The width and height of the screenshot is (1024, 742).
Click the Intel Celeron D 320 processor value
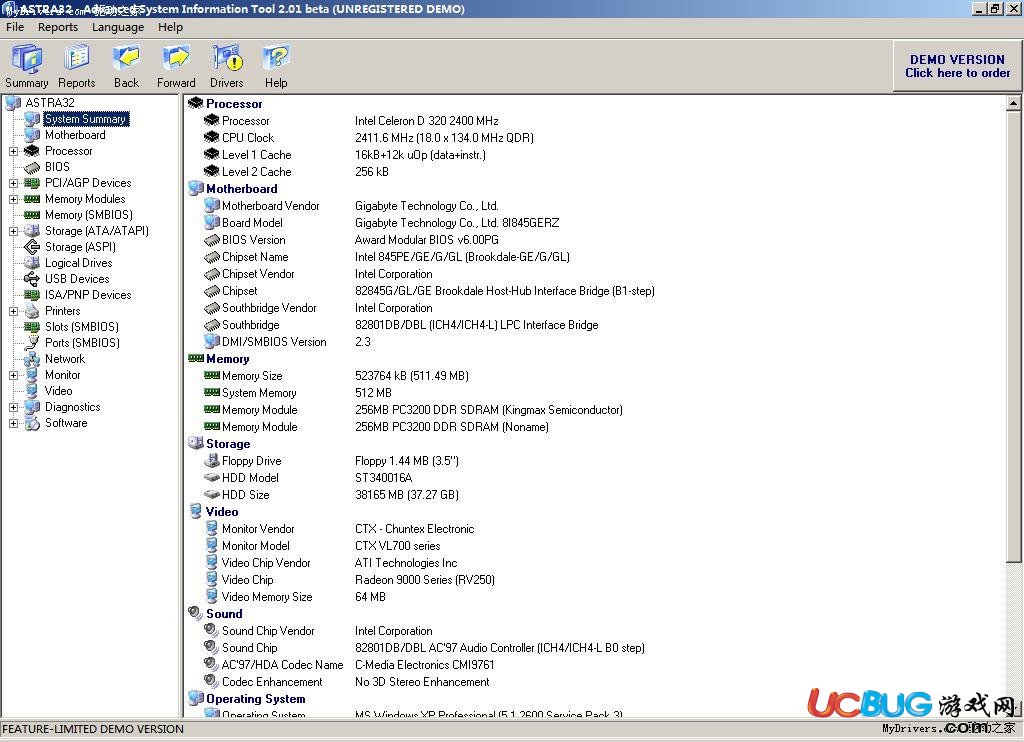pyautogui.click(x=426, y=121)
